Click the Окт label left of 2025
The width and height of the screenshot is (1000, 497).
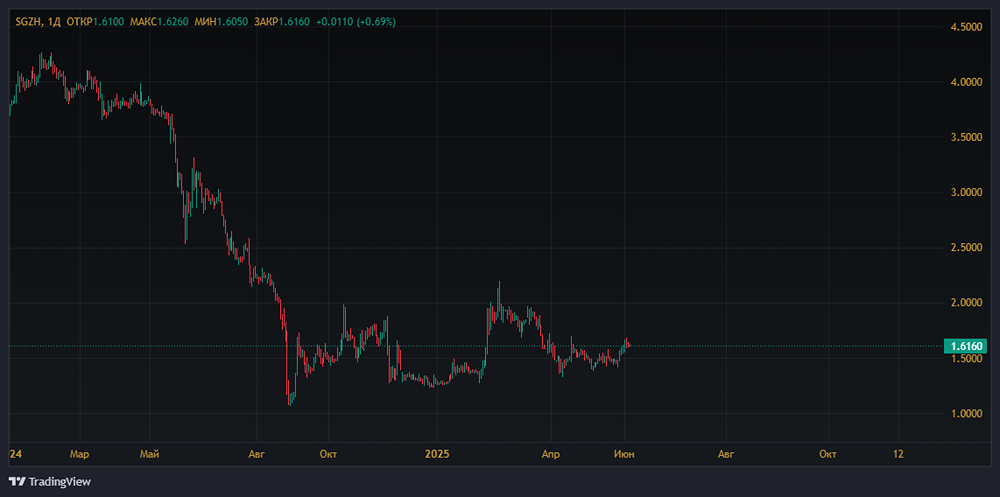tap(328, 454)
